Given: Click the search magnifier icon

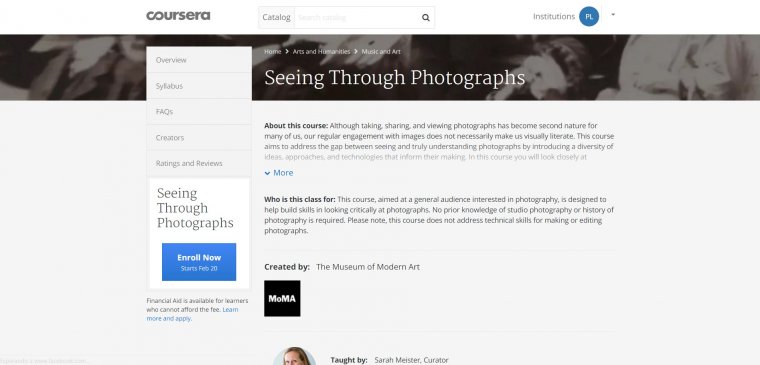Looking at the screenshot, I should click(426, 18).
